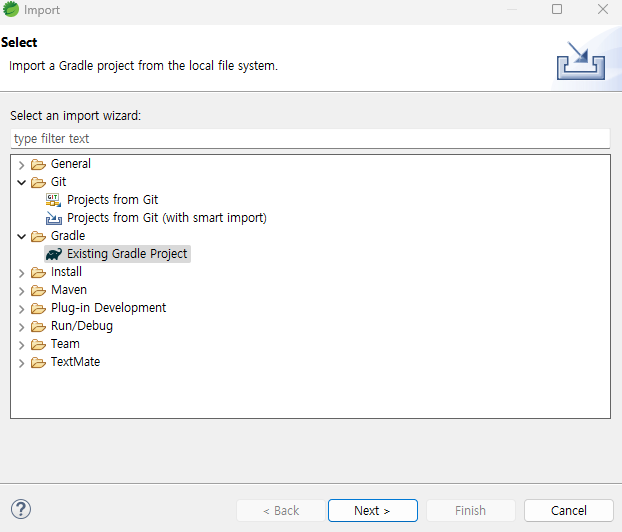Select the 'Plug-in Development' label
622x532 pixels.
pos(108,308)
